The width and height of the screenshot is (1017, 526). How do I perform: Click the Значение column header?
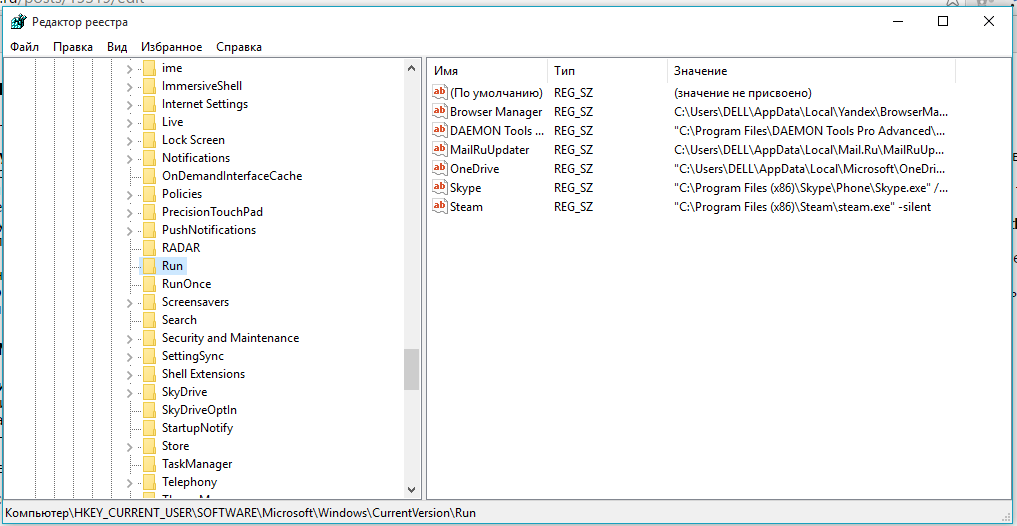(810, 71)
